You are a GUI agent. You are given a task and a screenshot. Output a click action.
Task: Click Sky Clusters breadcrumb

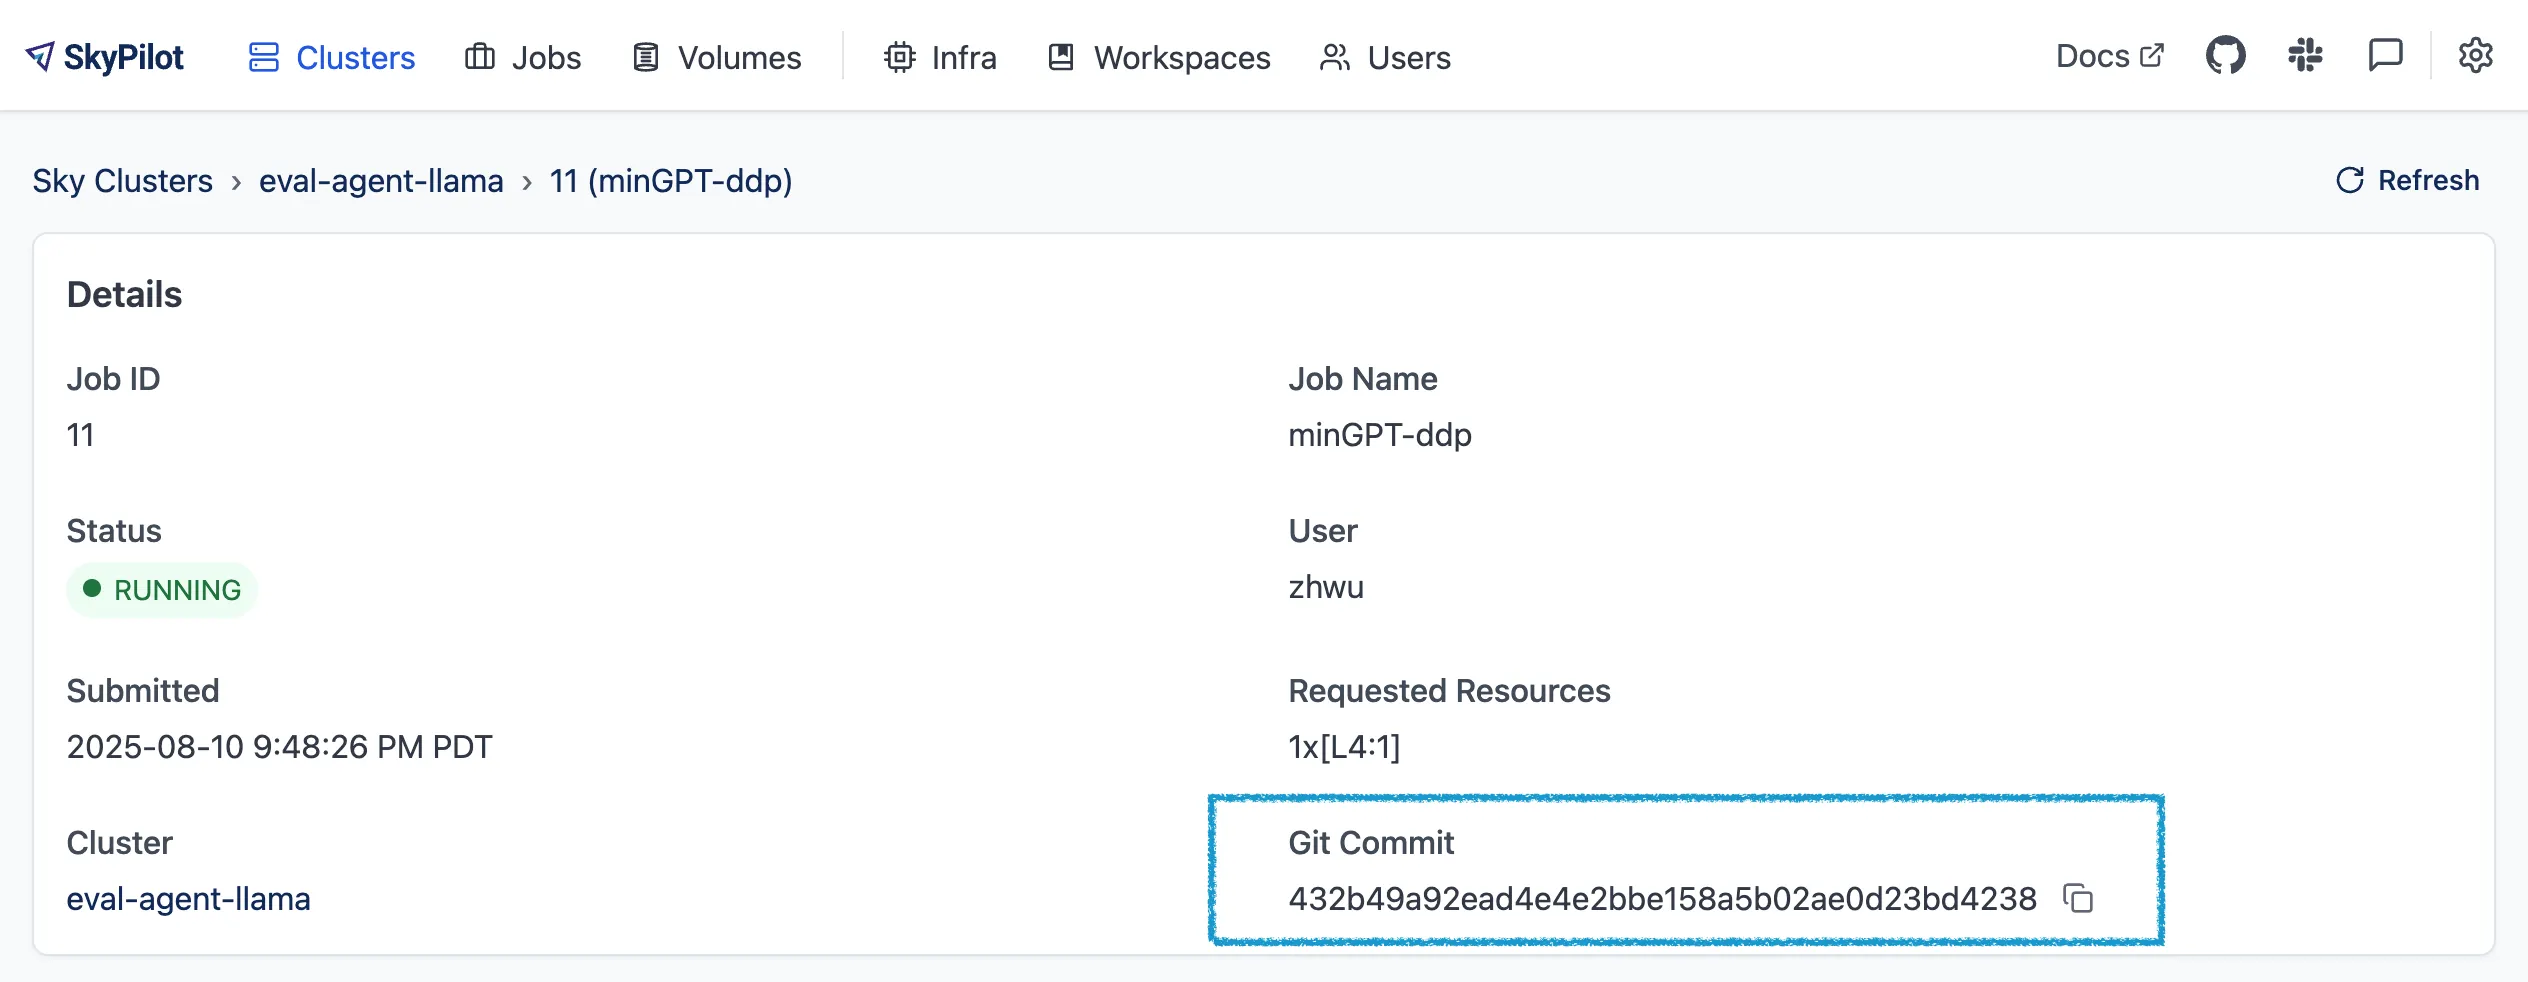coord(123,181)
